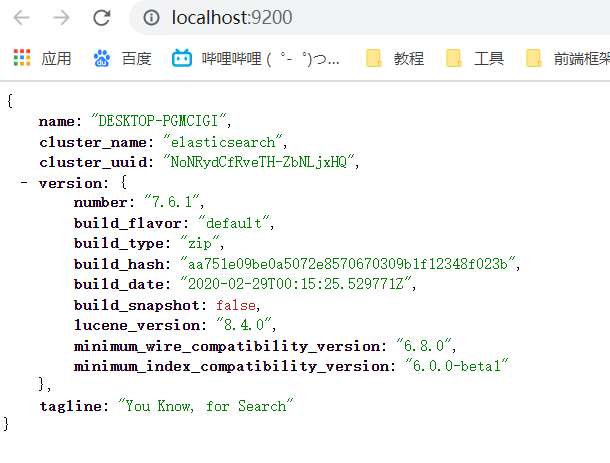Open the 应用 apps grid shortcut
This screenshot has width=610, height=463.
[42, 58]
